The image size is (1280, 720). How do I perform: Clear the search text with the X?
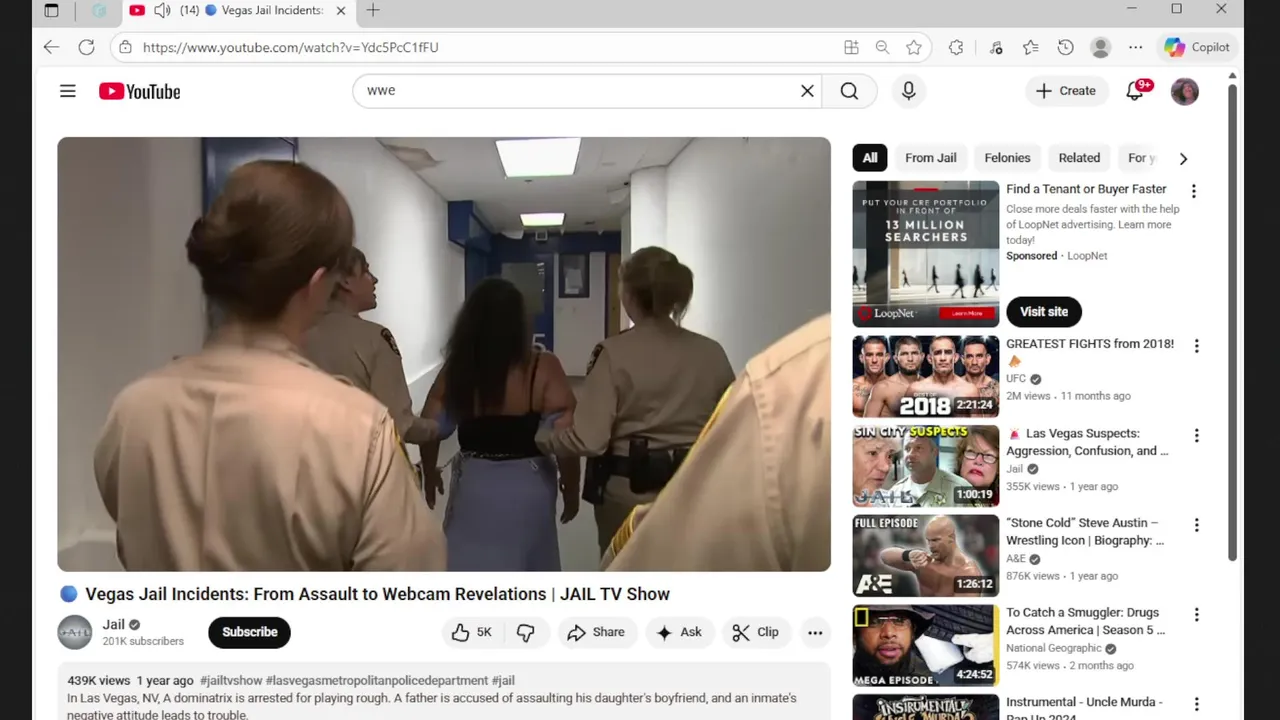pyautogui.click(x=807, y=91)
